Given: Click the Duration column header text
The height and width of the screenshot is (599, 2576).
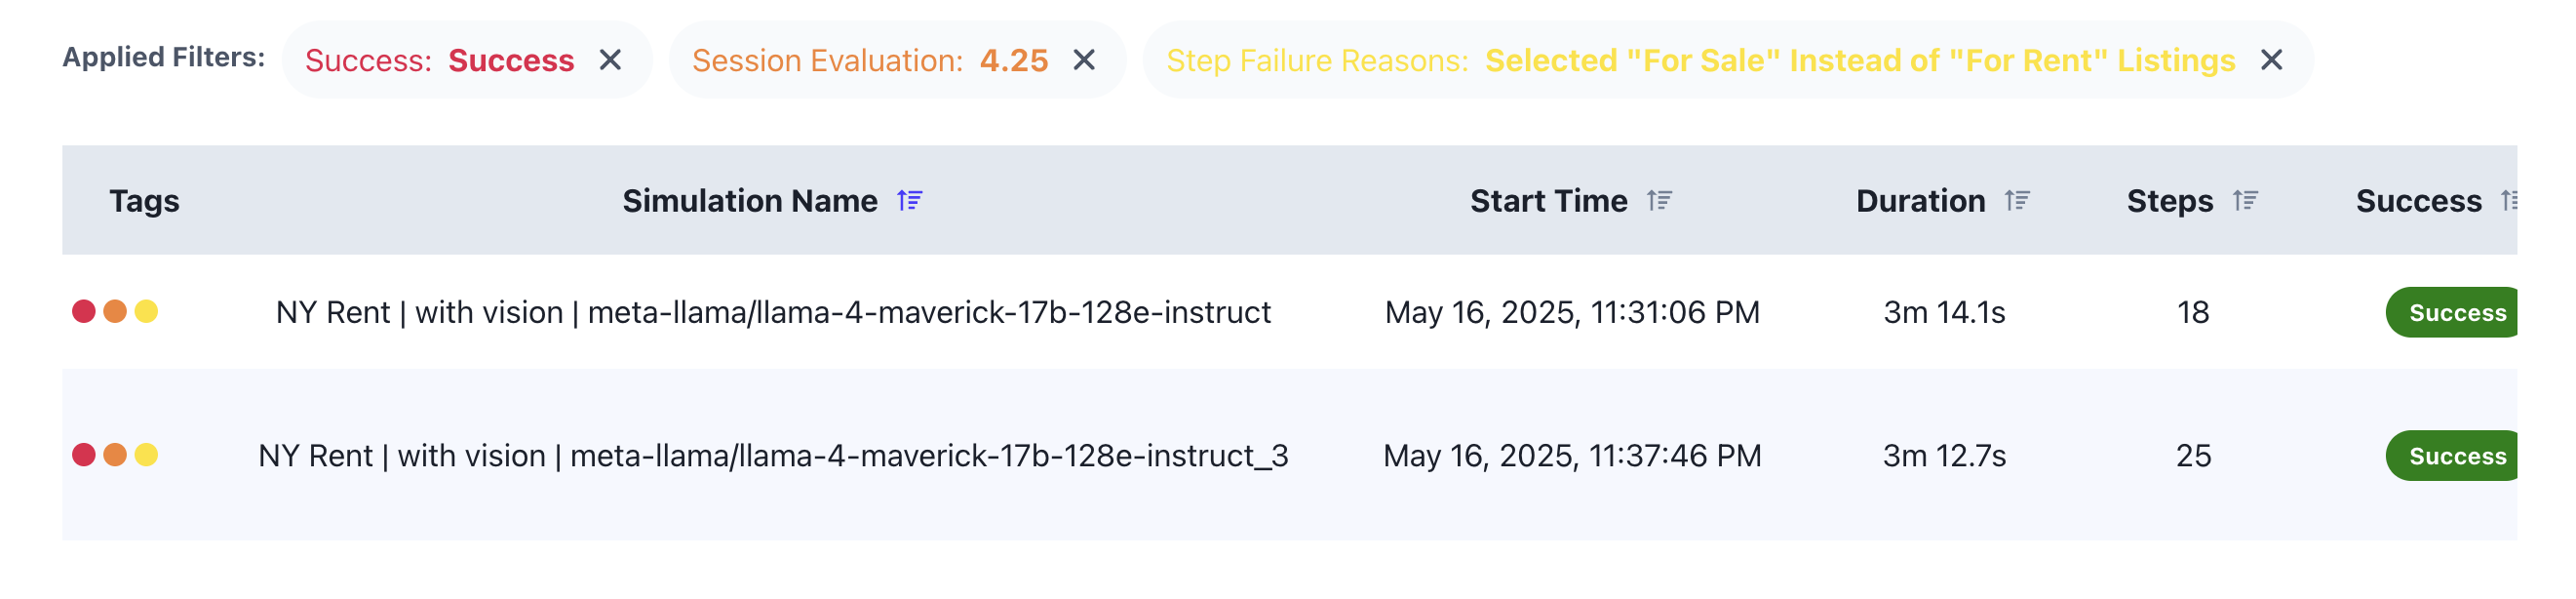Looking at the screenshot, I should 1920,201.
